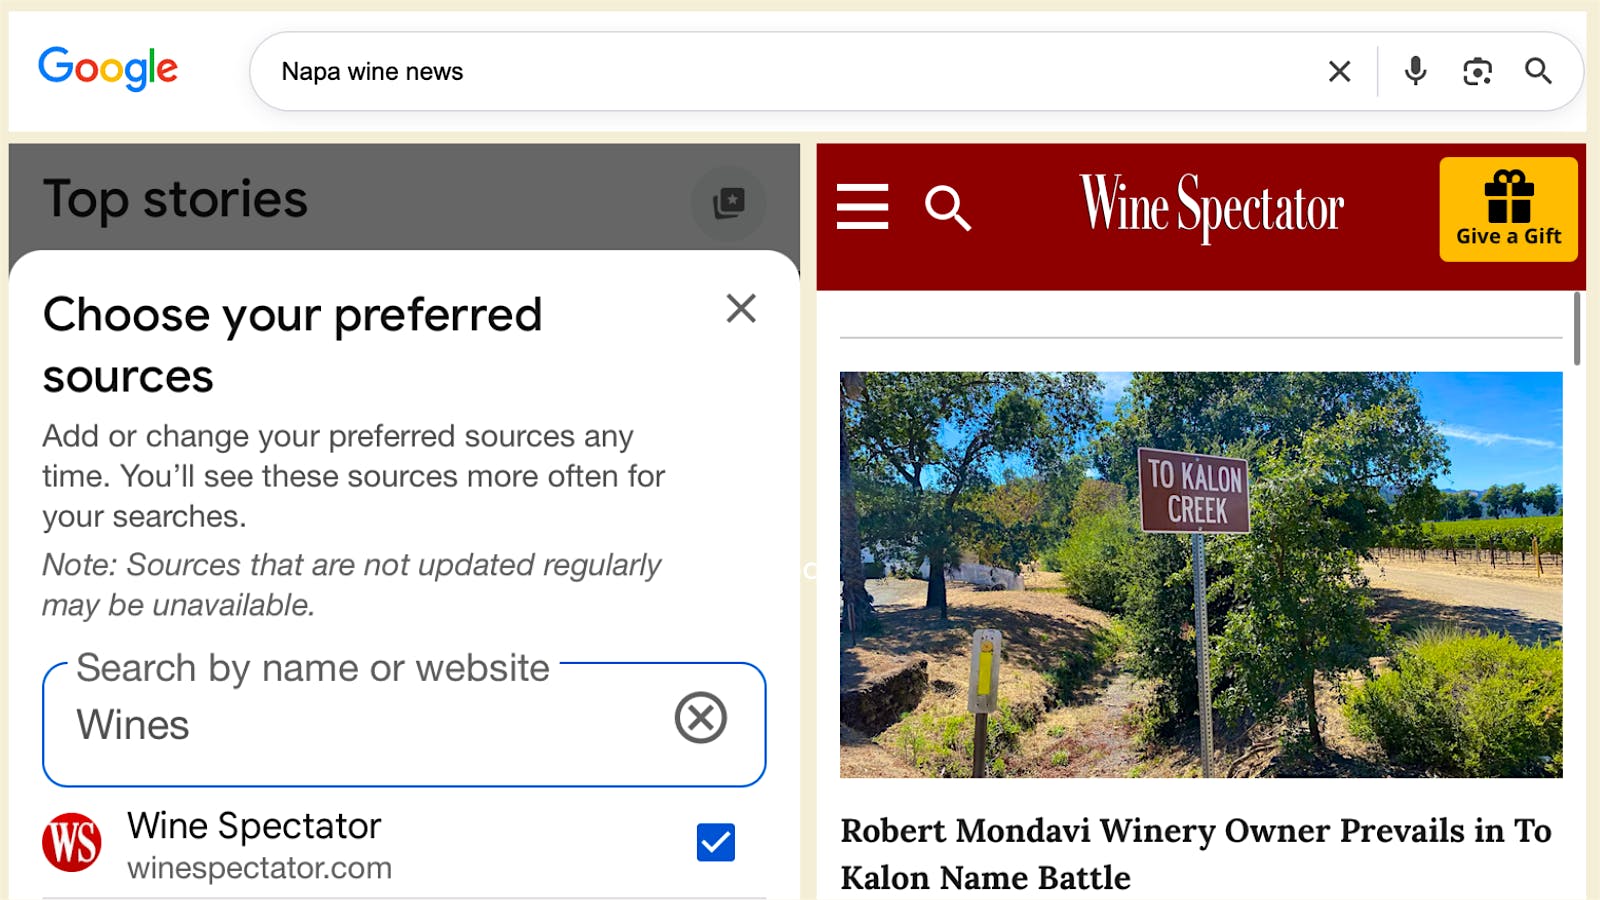Click the Wine Spectator WS logo
The image size is (1600, 900).
point(72,842)
